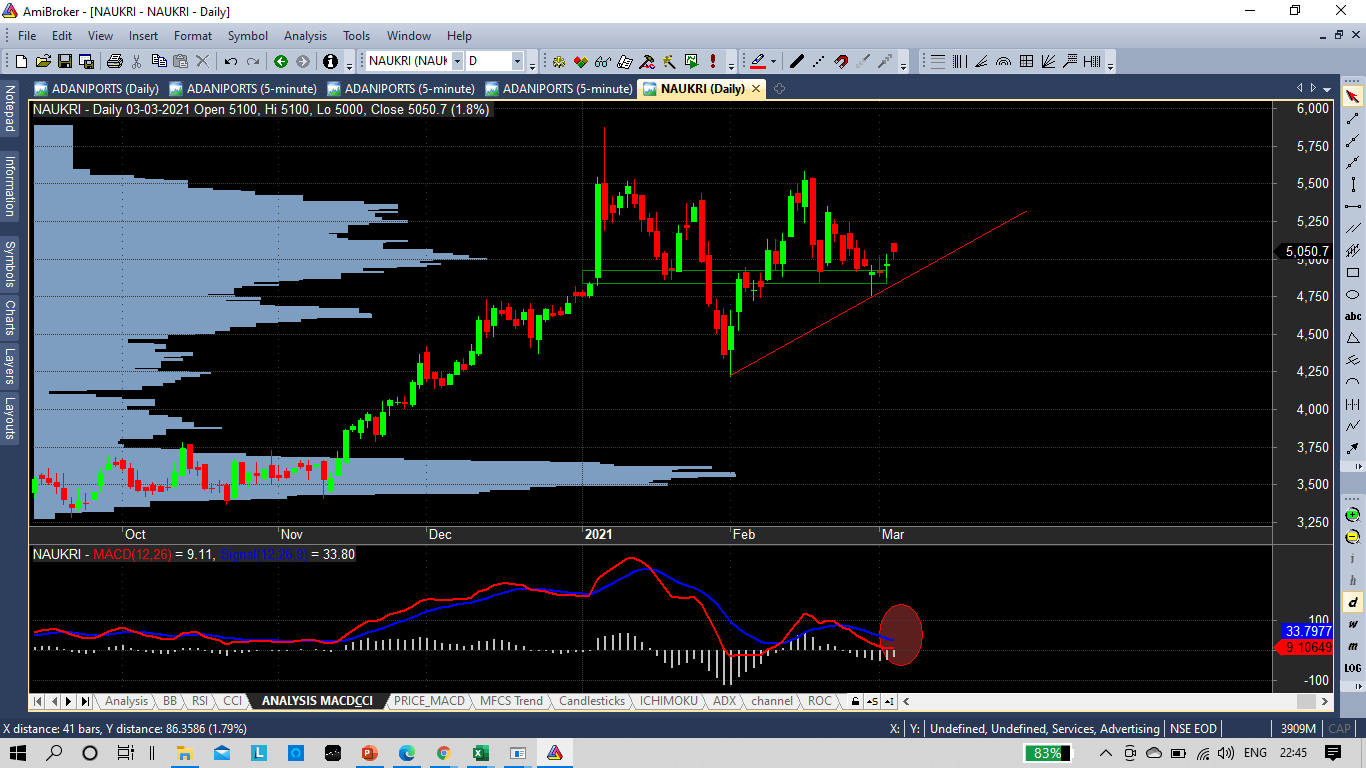1366x768 pixels.
Task: Select the Fibonacci arcs drawing tool
Action: pos(1003,61)
